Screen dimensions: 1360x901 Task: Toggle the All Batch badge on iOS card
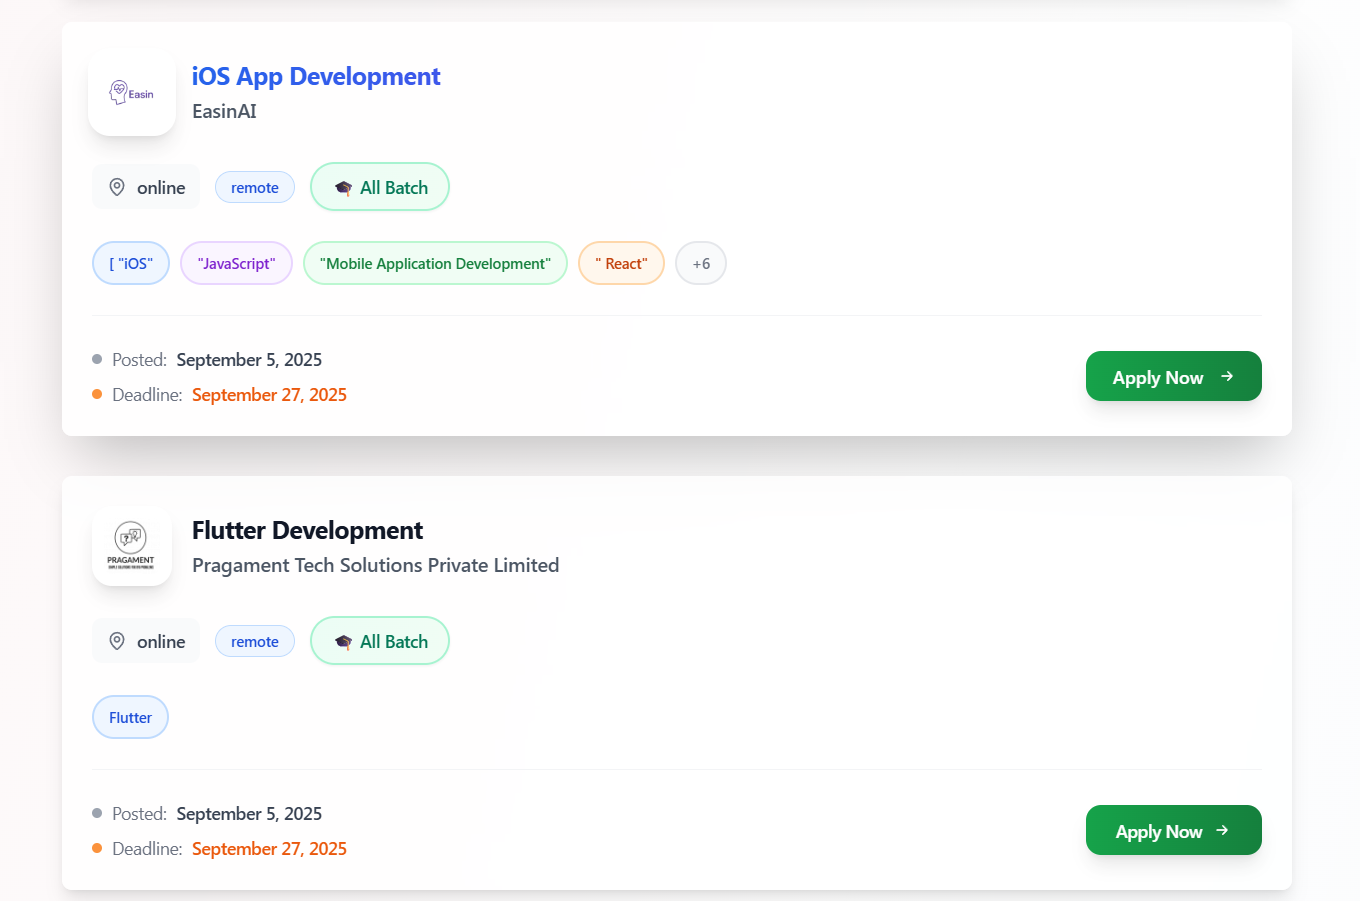[379, 187]
